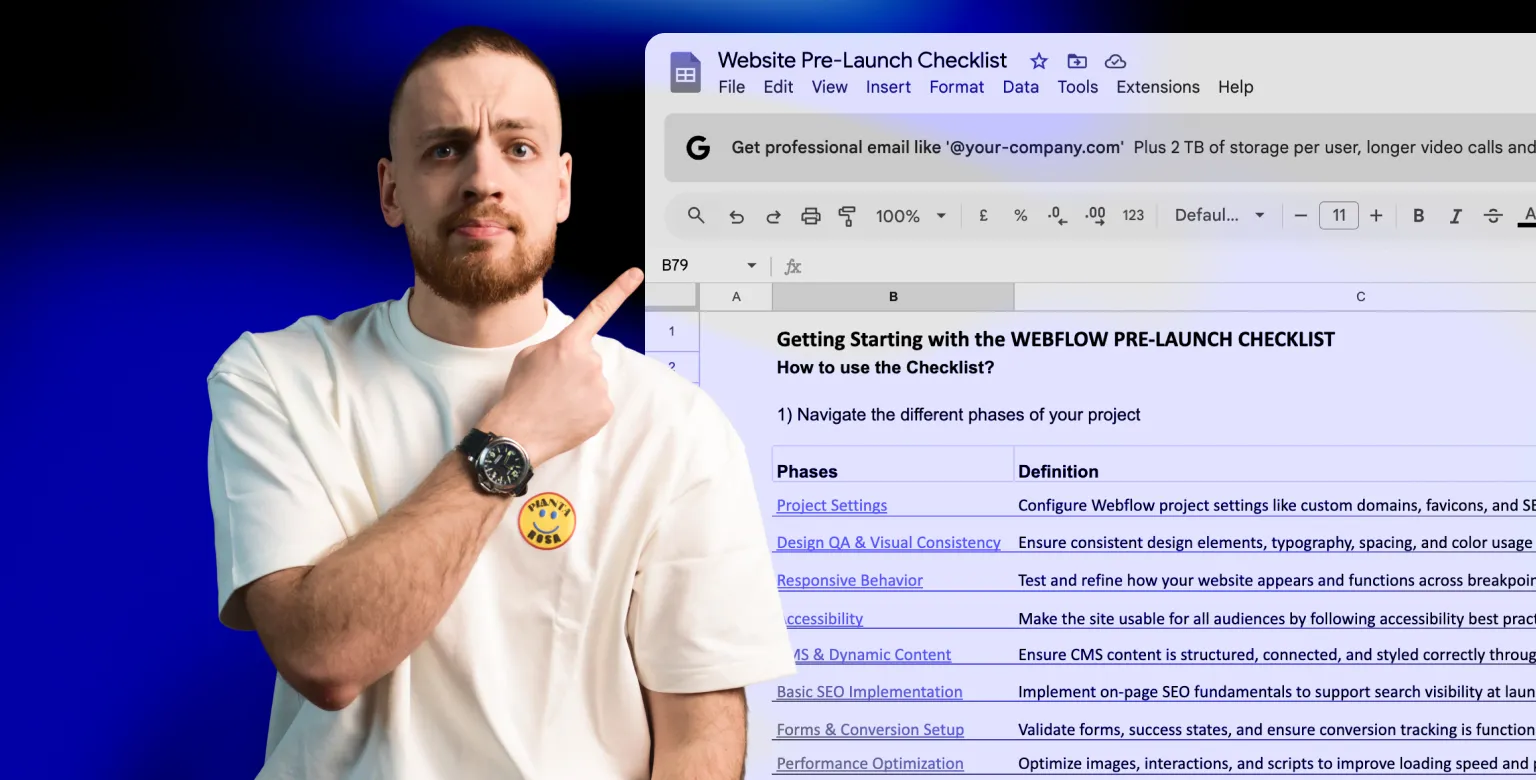Click the print icon
Viewport: 1536px width, 780px height.
click(811, 216)
